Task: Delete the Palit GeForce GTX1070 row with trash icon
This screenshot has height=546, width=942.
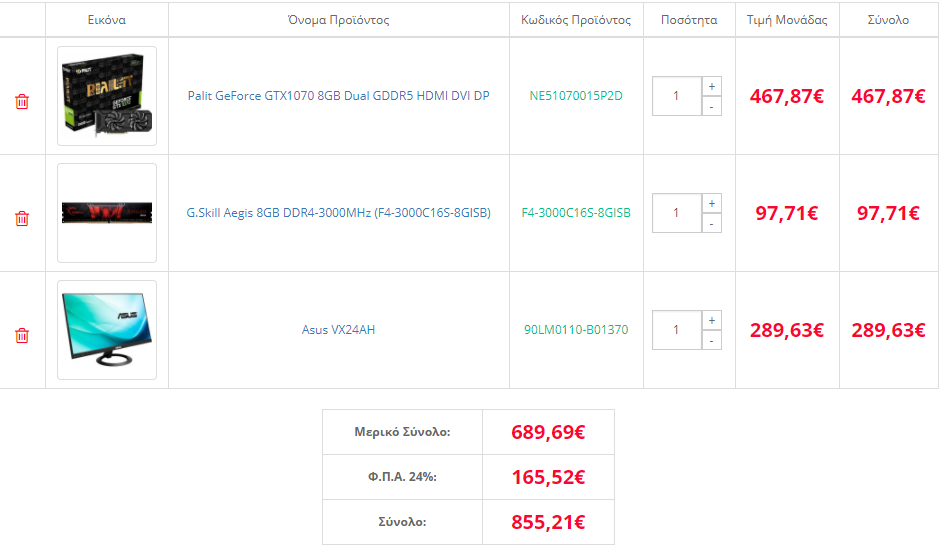Action: 22,102
